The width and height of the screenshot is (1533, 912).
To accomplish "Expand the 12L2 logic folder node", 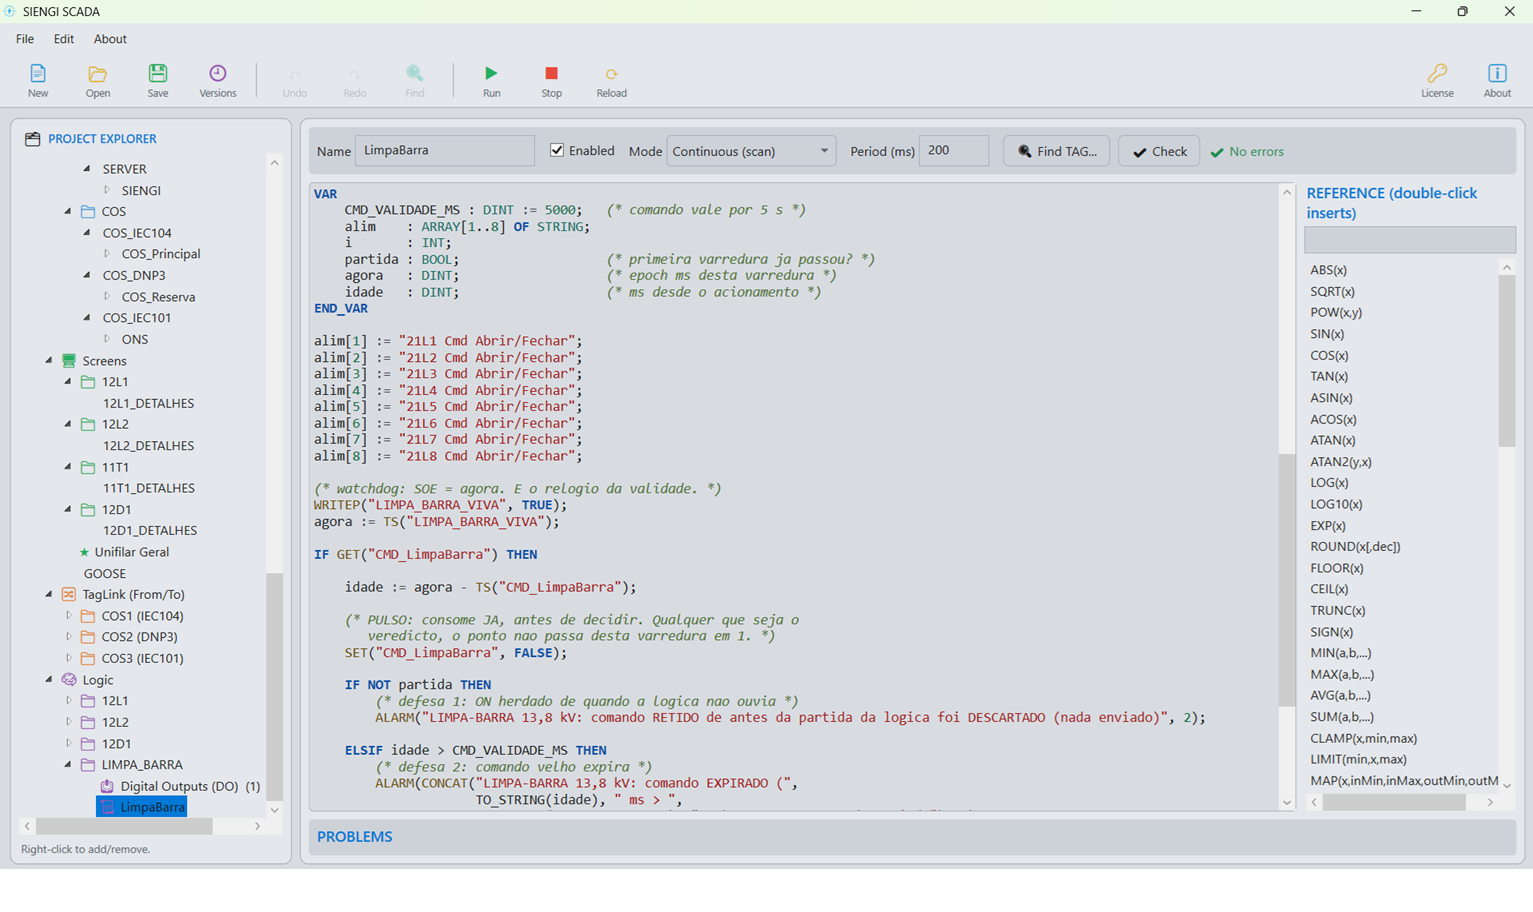I will click(68, 722).
